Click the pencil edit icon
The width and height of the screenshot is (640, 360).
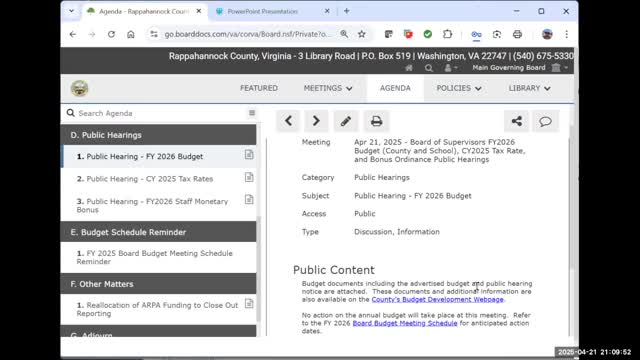tap(346, 121)
